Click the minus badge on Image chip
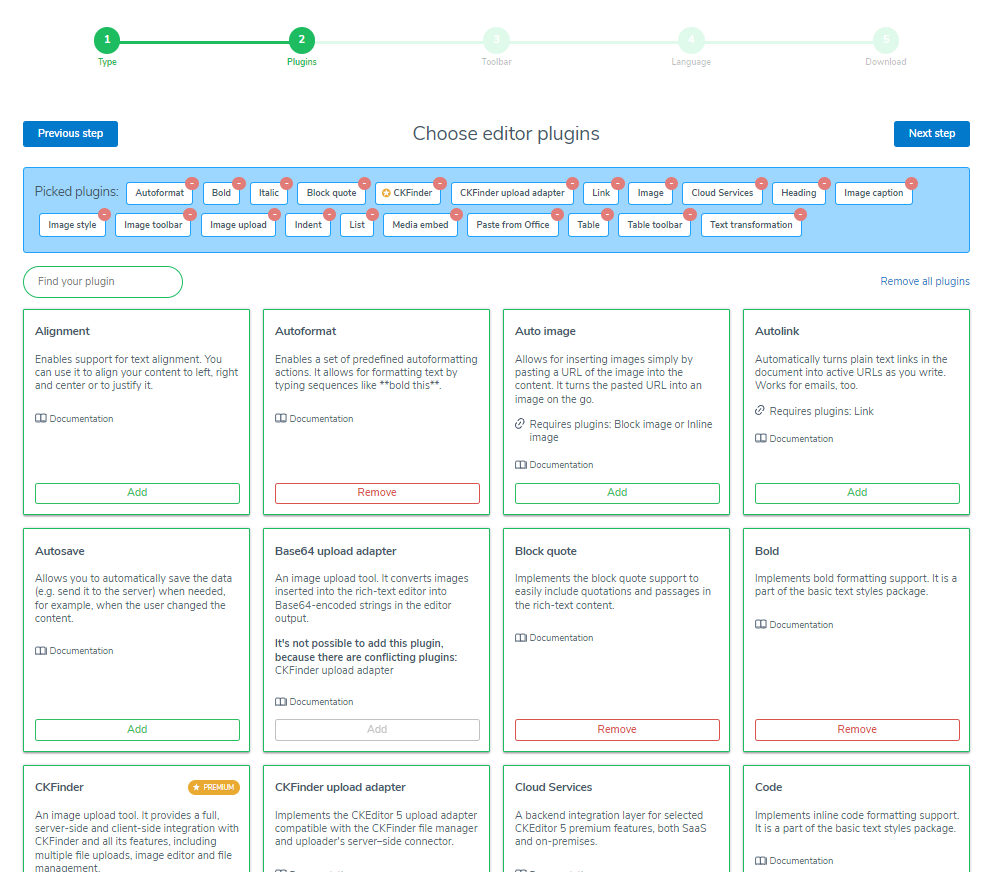The width and height of the screenshot is (994, 872). (x=671, y=183)
